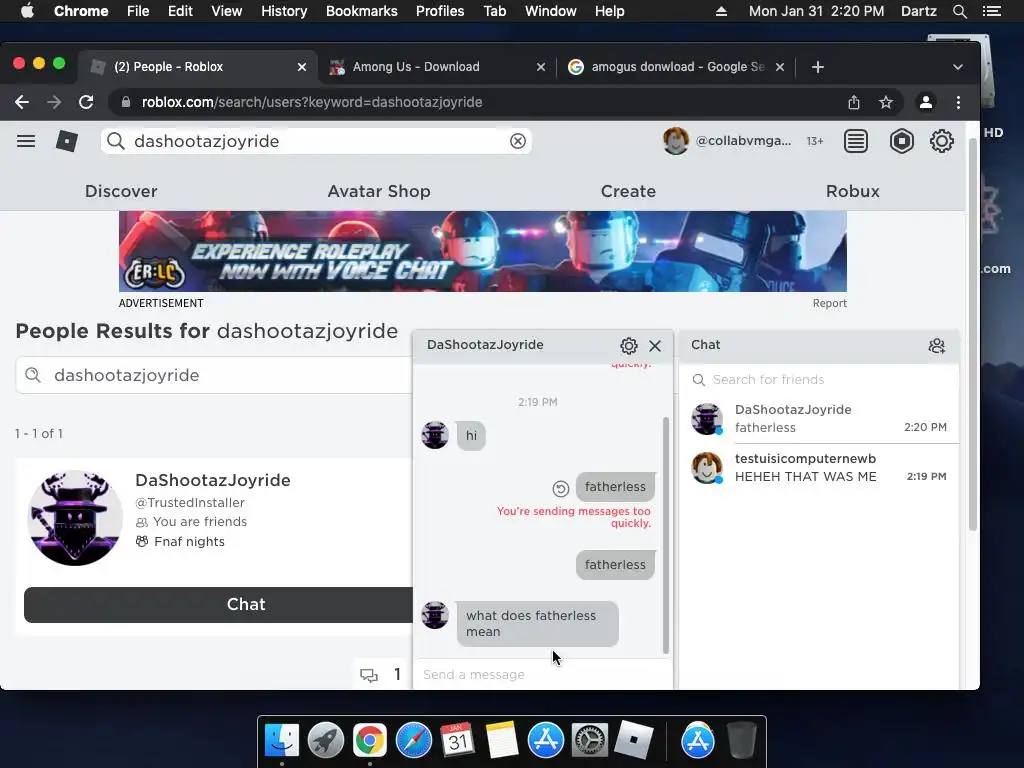Viewport: 1024px width, 768px height.
Task: Open Safari from the Dock
Action: 413,741
